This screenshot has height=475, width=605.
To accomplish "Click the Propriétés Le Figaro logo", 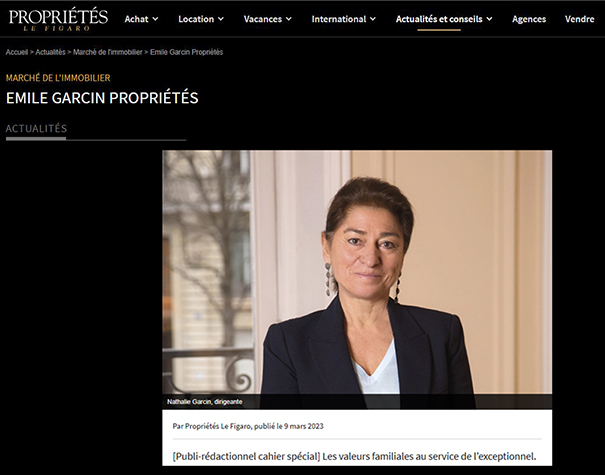I will point(58,19).
